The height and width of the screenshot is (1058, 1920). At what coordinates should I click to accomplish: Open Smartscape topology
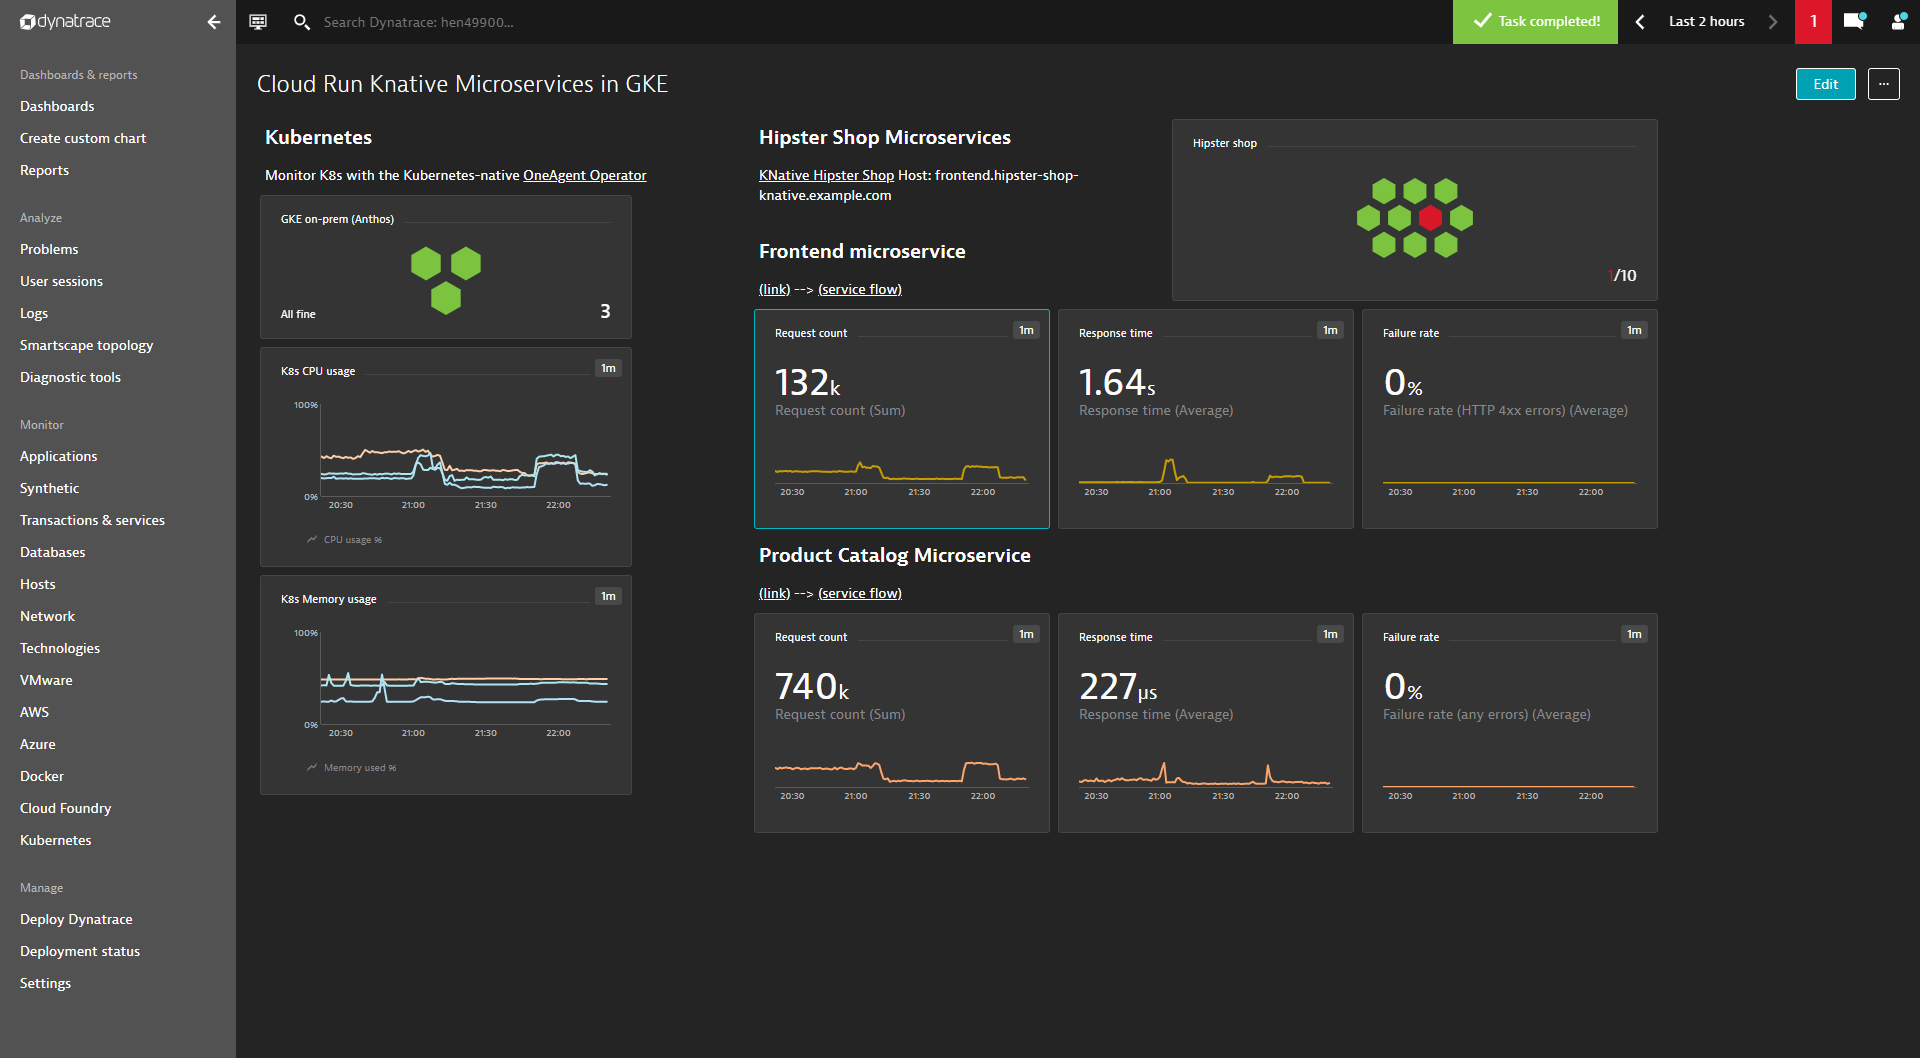click(x=87, y=345)
